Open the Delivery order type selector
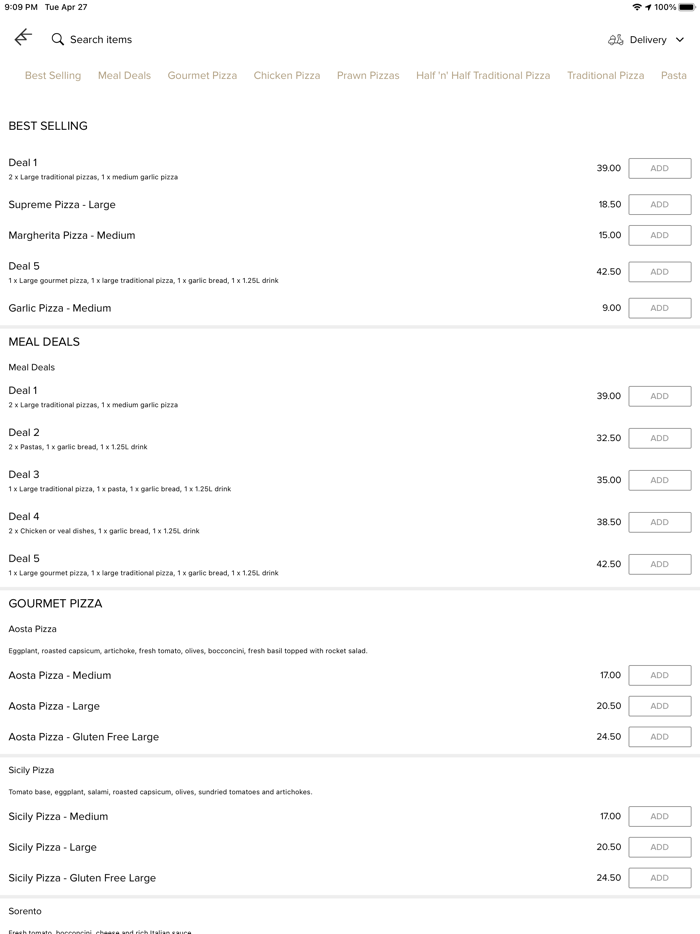This screenshot has height=934, width=700. click(x=647, y=40)
